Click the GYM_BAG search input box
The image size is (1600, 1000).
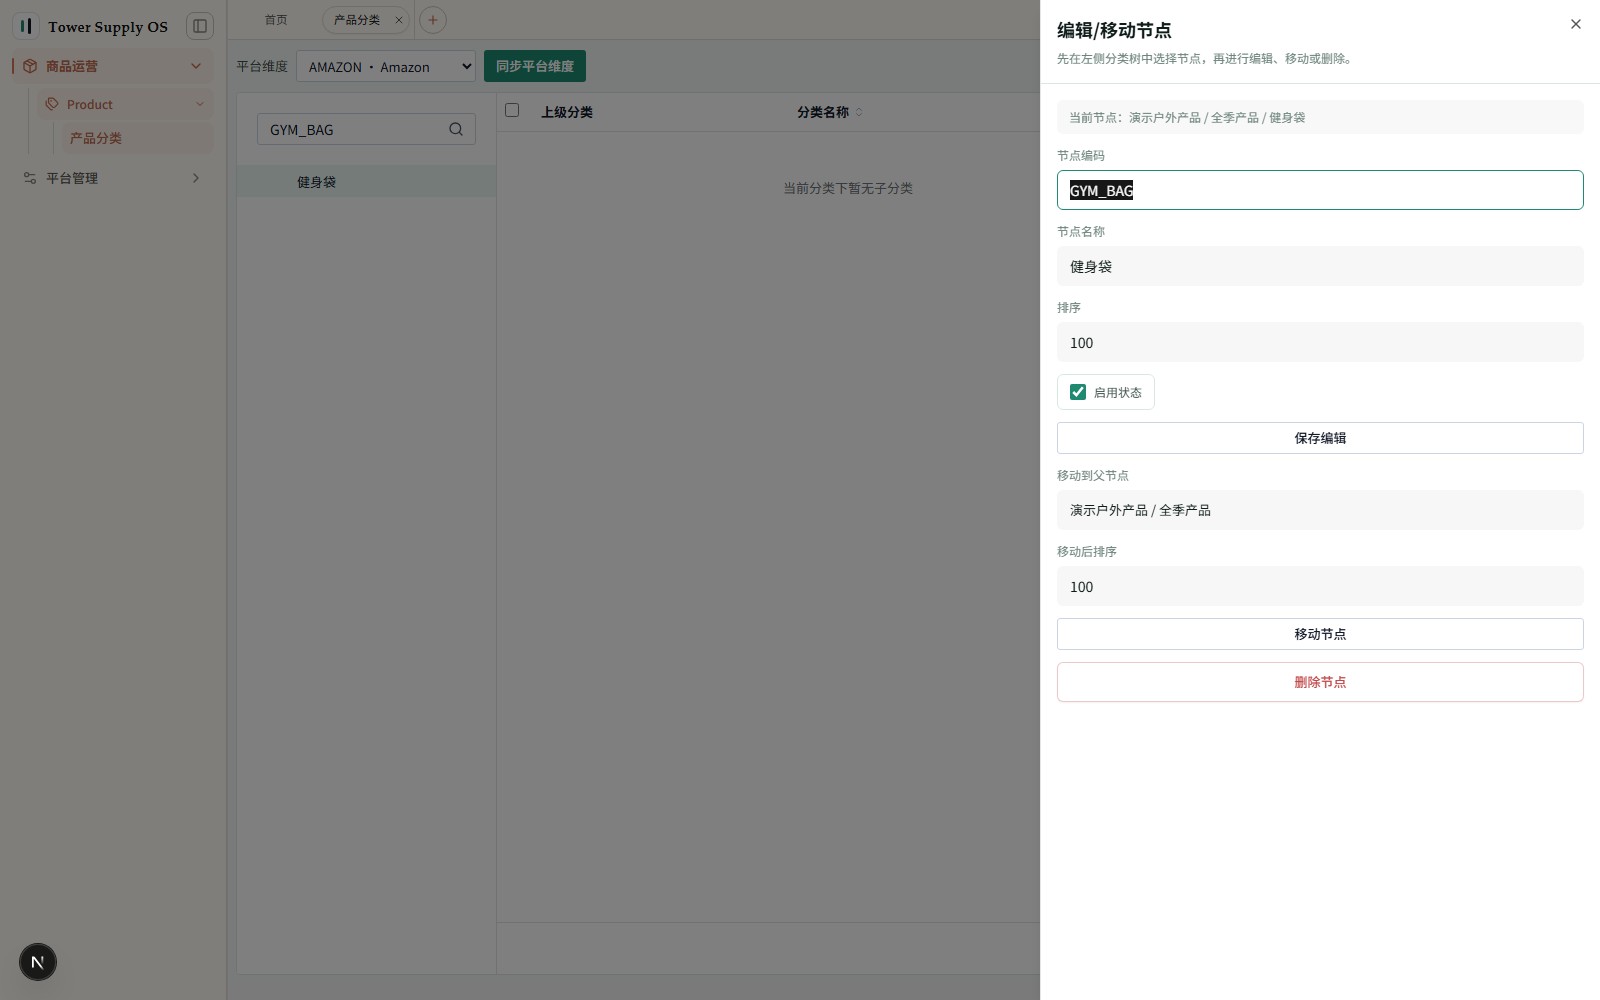pyautogui.click(x=366, y=129)
